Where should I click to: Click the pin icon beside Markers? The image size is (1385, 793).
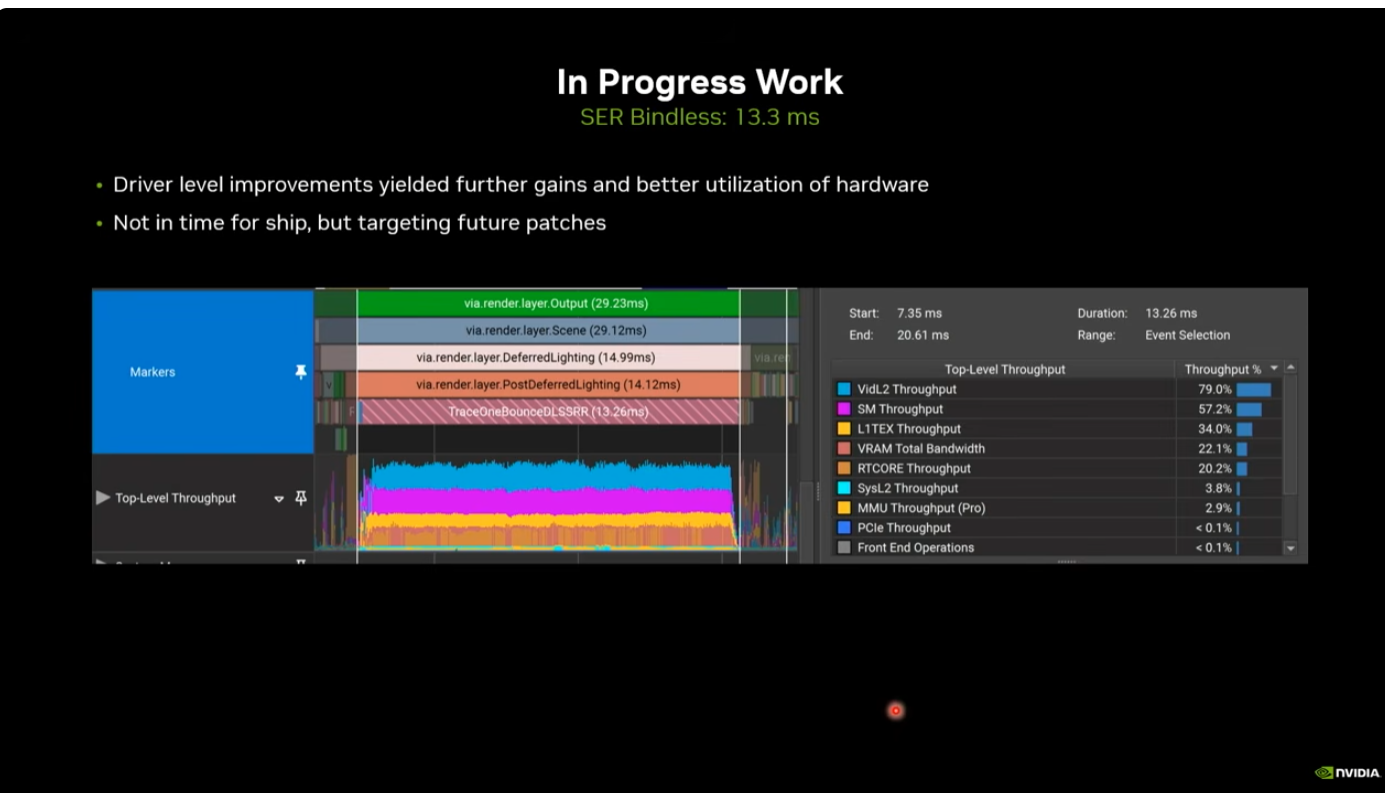[301, 372]
